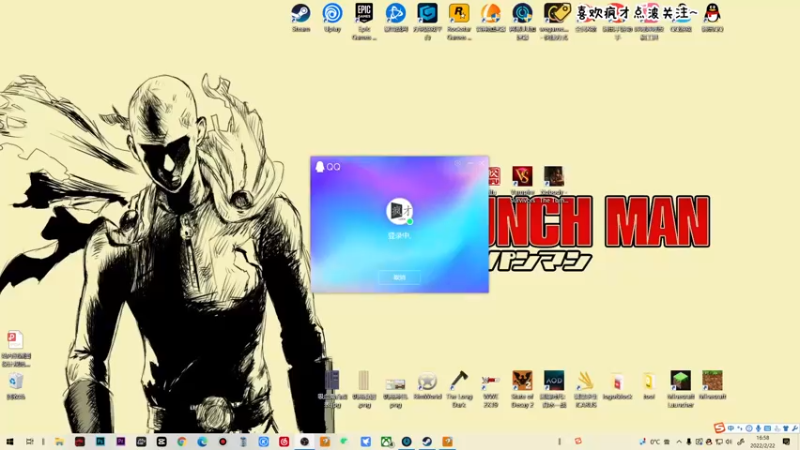Open the Steam desktop shortcut
Viewport: 800px width, 450px height.
pyautogui.click(x=301, y=17)
